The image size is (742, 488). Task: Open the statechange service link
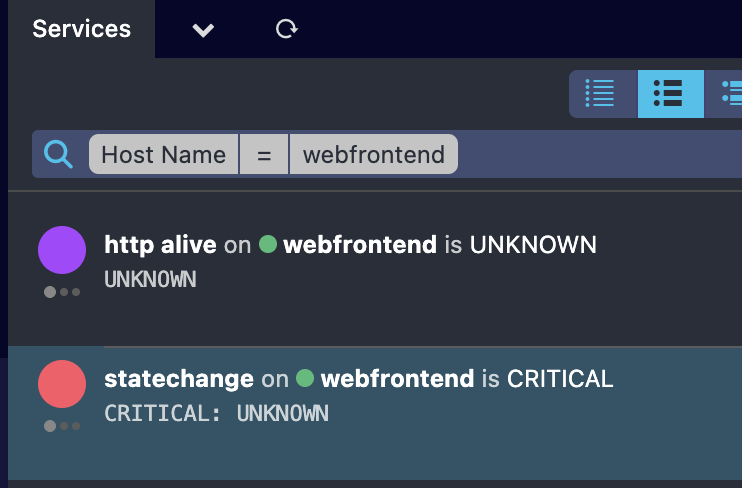pos(179,379)
